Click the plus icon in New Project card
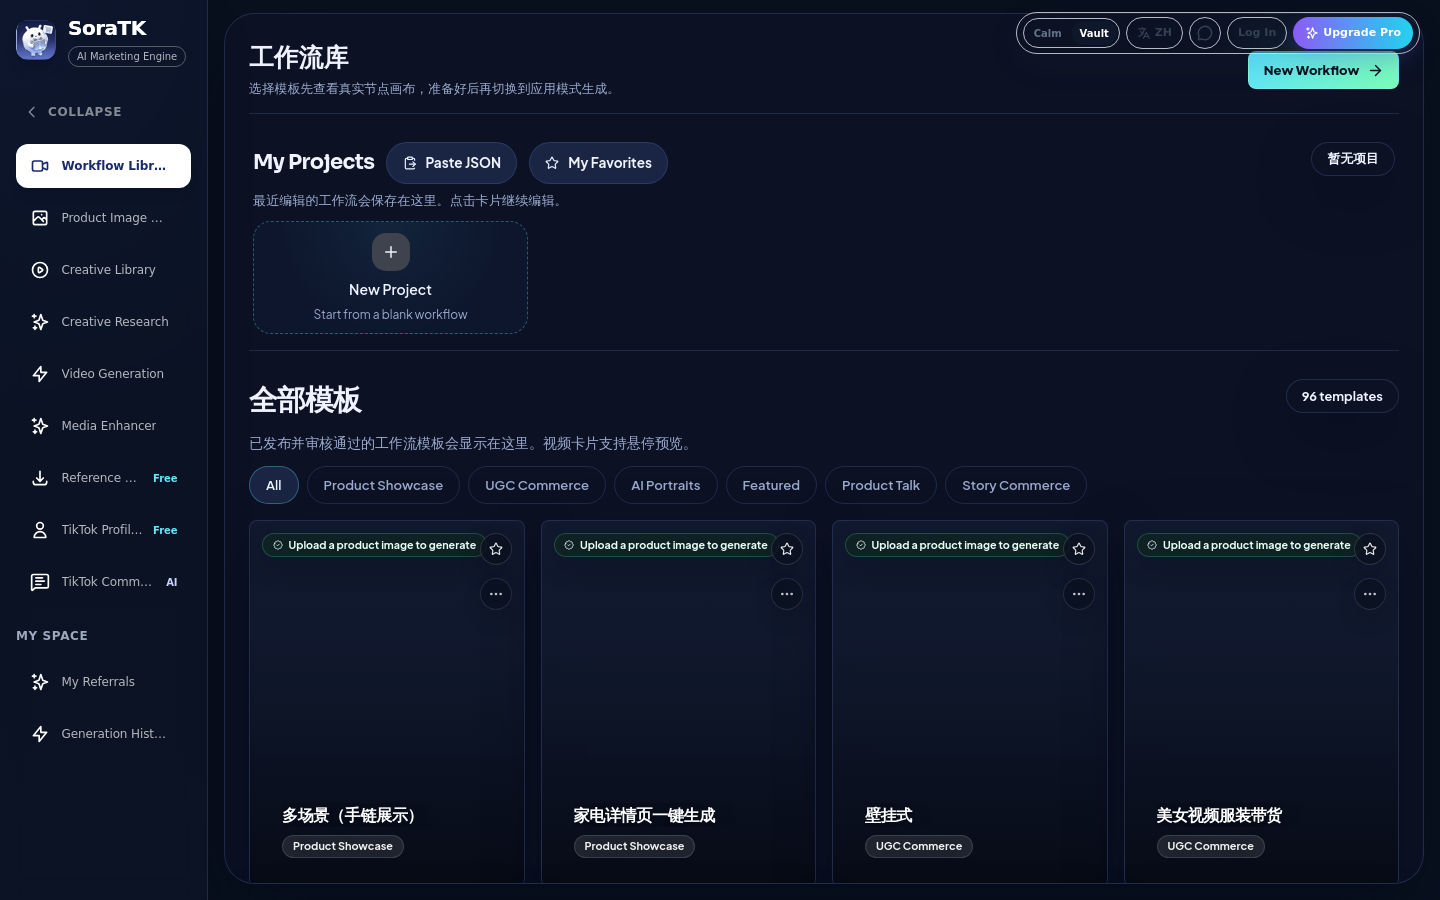The image size is (1440, 900). pyautogui.click(x=391, y=252)
